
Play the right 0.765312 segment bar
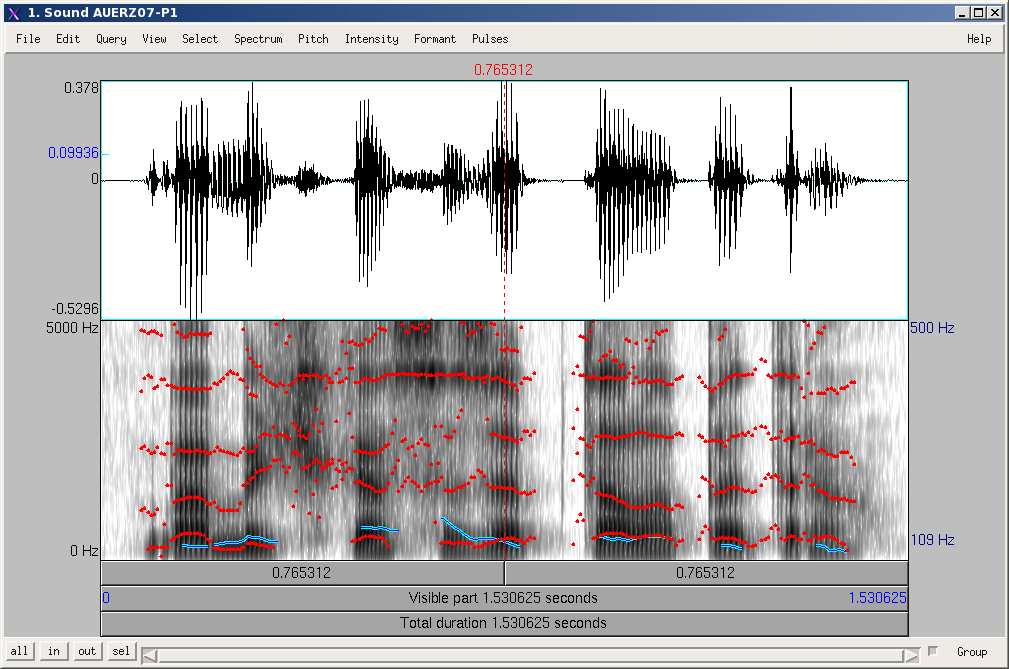pyautogui.click(x=707, y=573)
